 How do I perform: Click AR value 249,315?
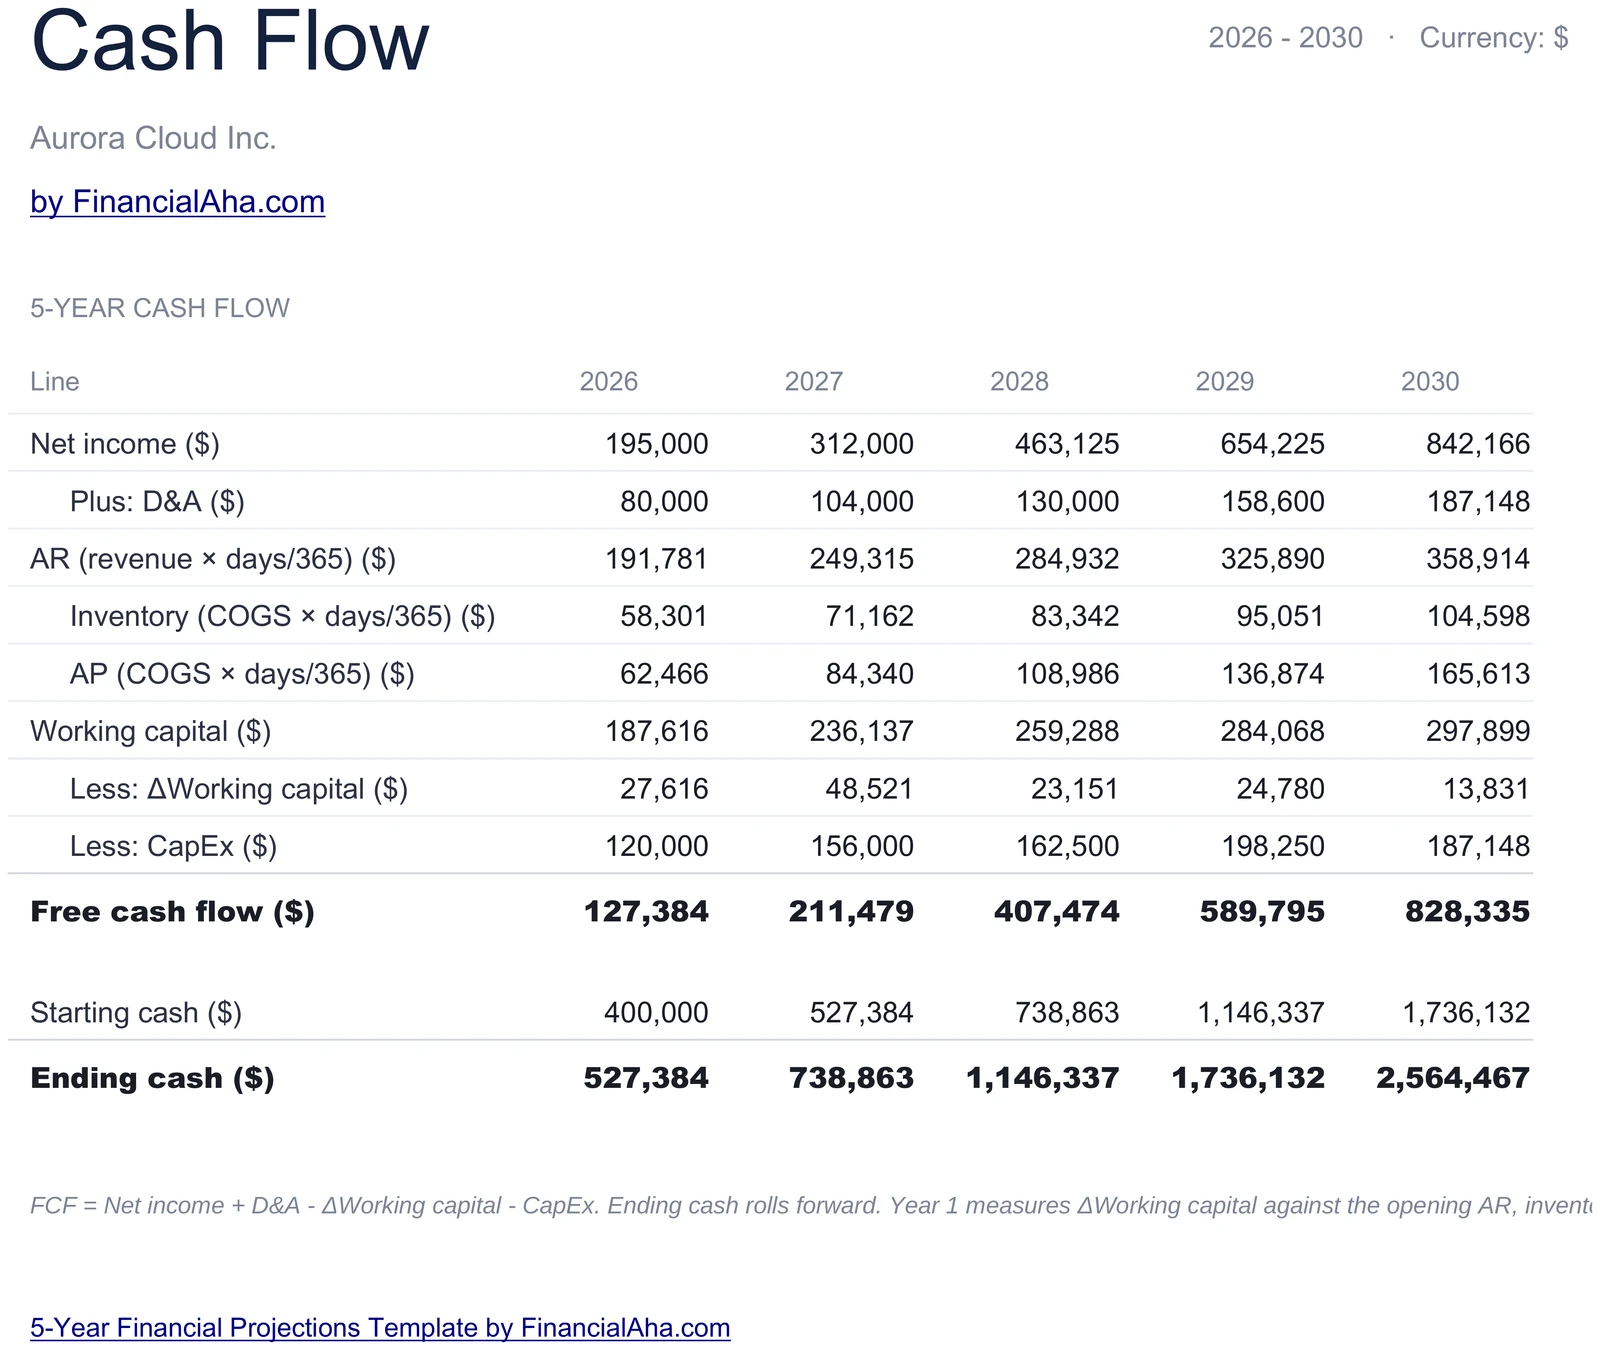[x=862, y=558]
